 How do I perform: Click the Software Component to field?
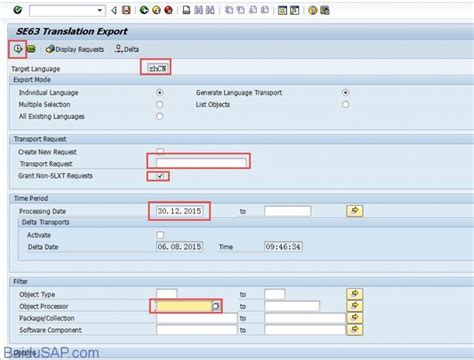pyautogui.click(x=305, y=330)
